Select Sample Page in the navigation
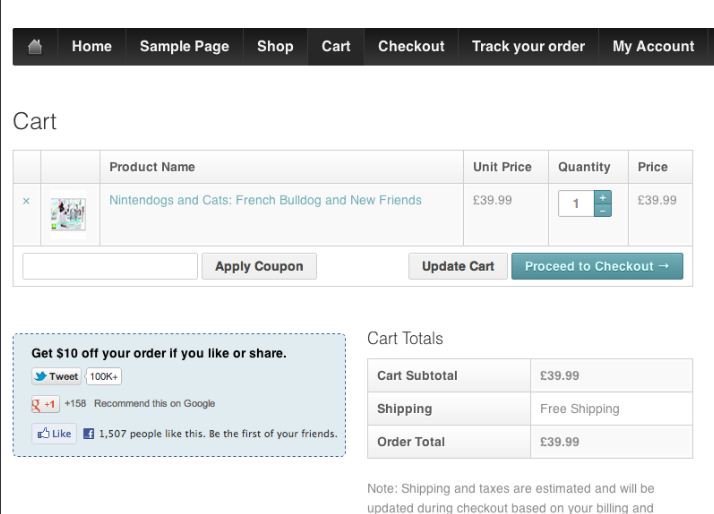The image size is (714, 514). point(184,46)
